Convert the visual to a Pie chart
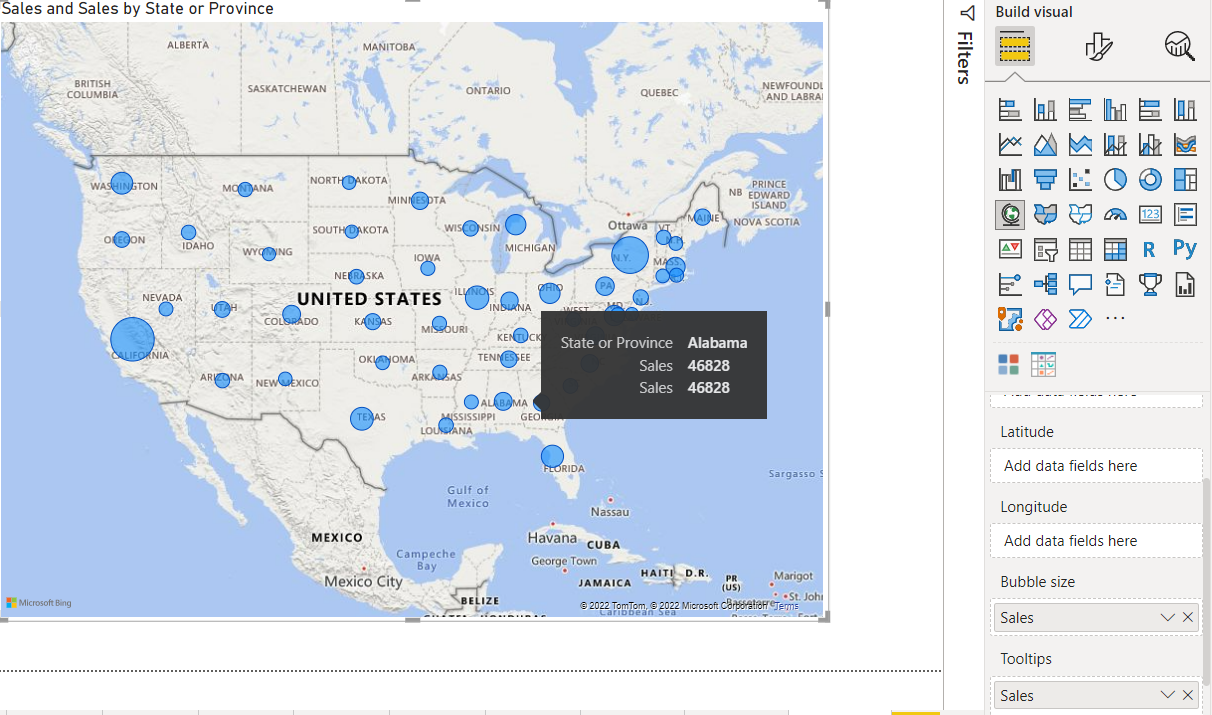The image size is (1212, 715). click(1115, 180)
